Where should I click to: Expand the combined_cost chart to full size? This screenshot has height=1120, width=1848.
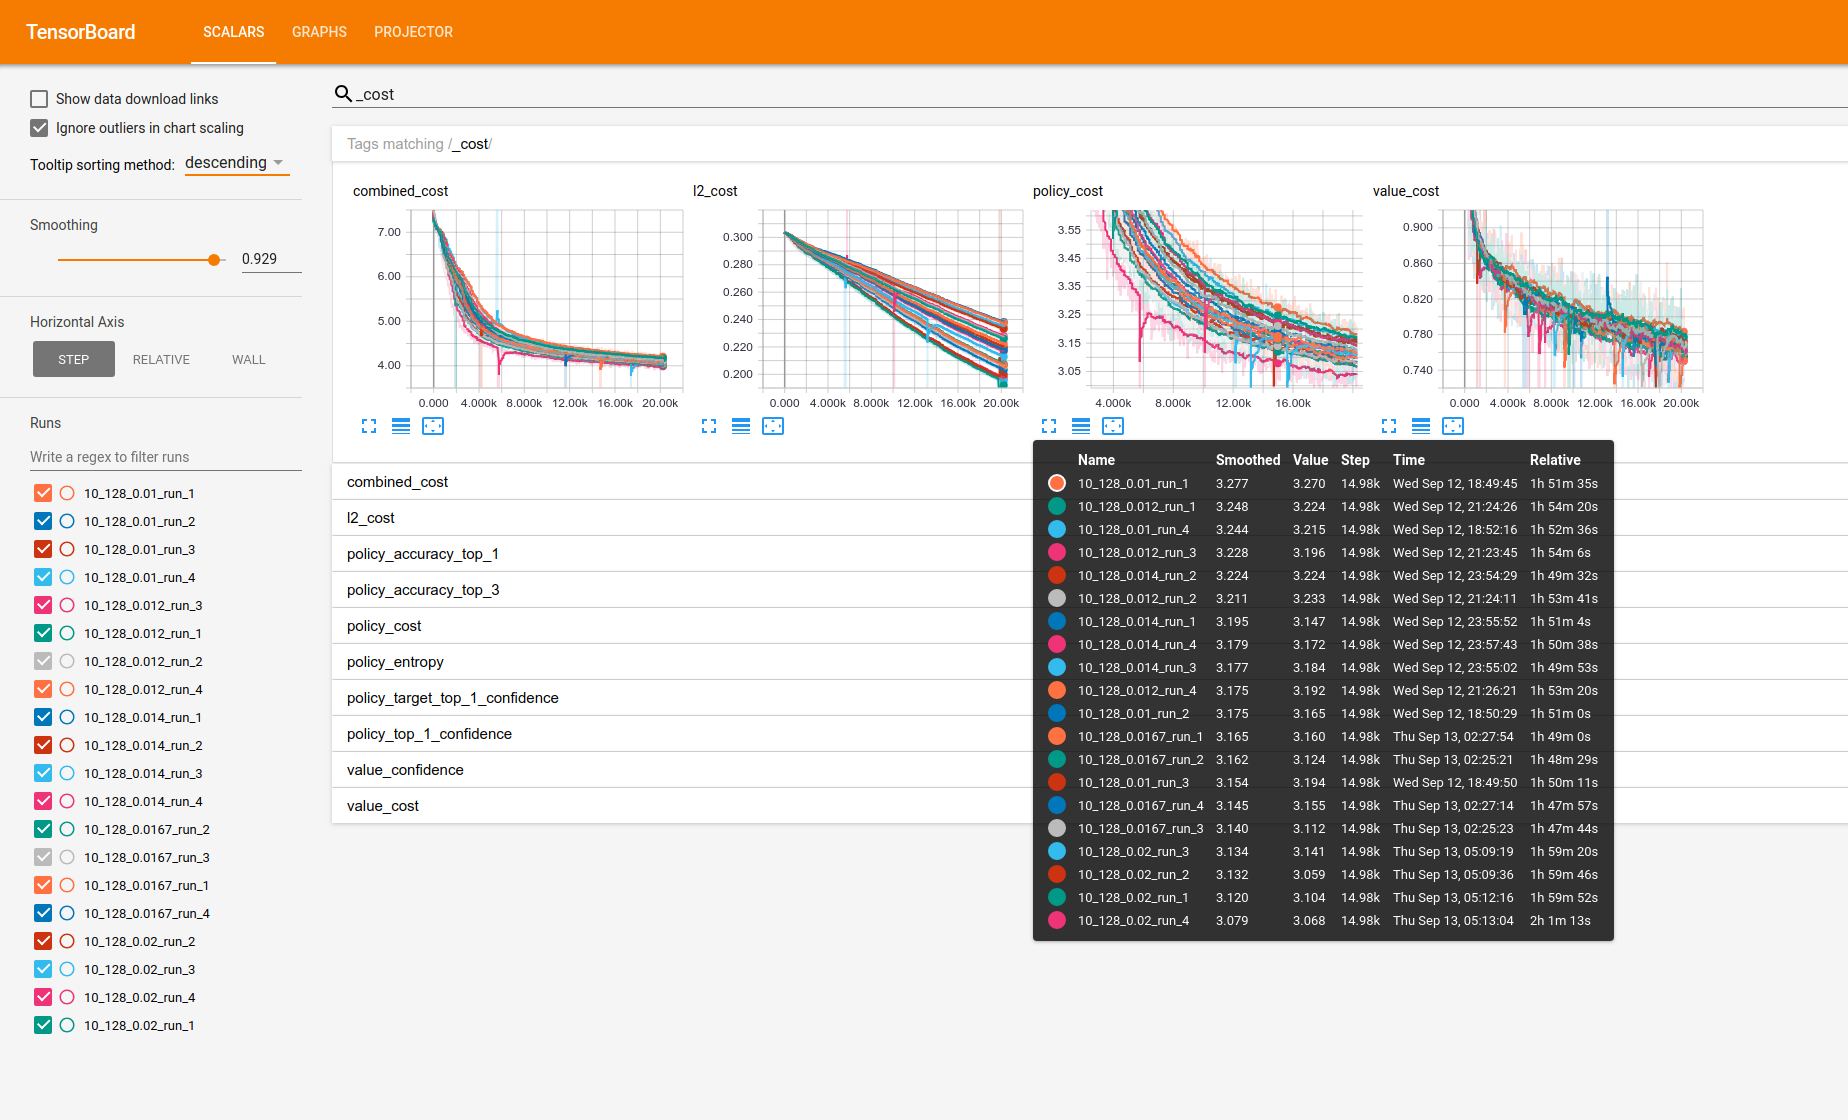369,426
